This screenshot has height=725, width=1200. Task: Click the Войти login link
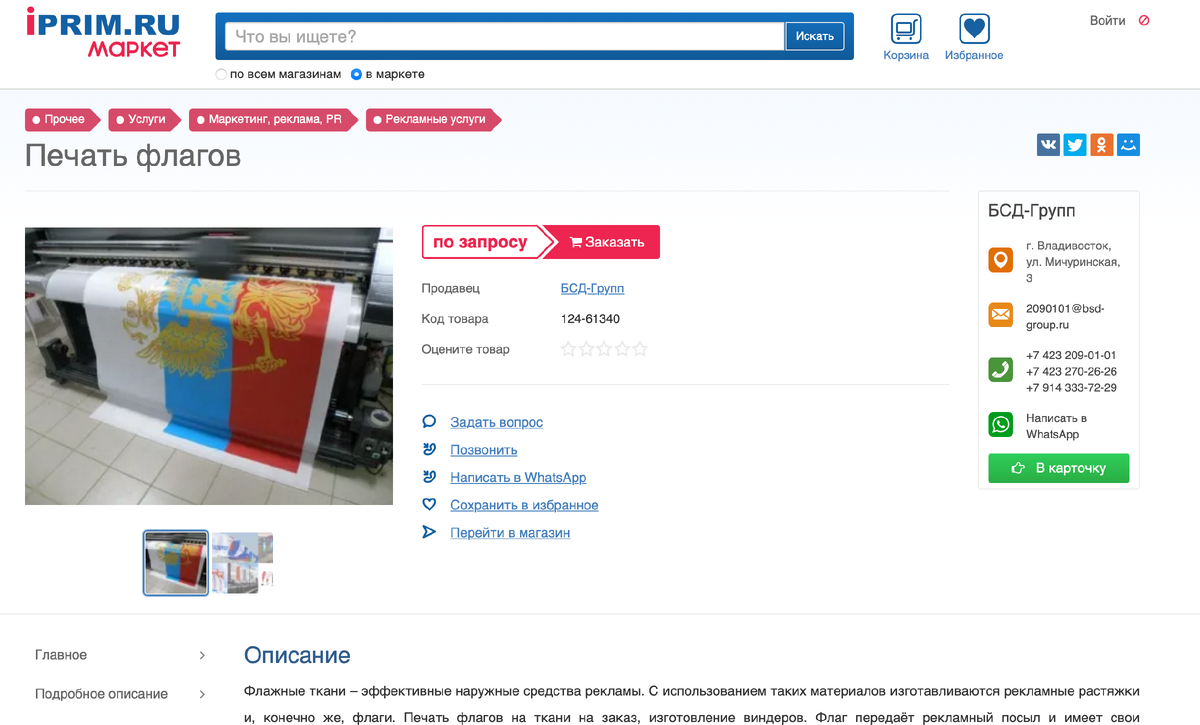1107,20
